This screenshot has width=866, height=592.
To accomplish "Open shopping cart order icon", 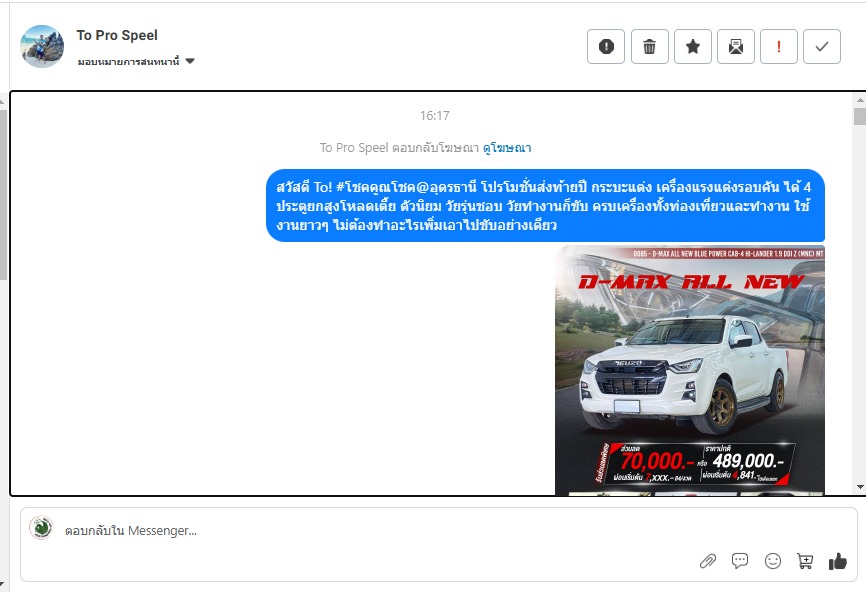I will pos(805,561).
